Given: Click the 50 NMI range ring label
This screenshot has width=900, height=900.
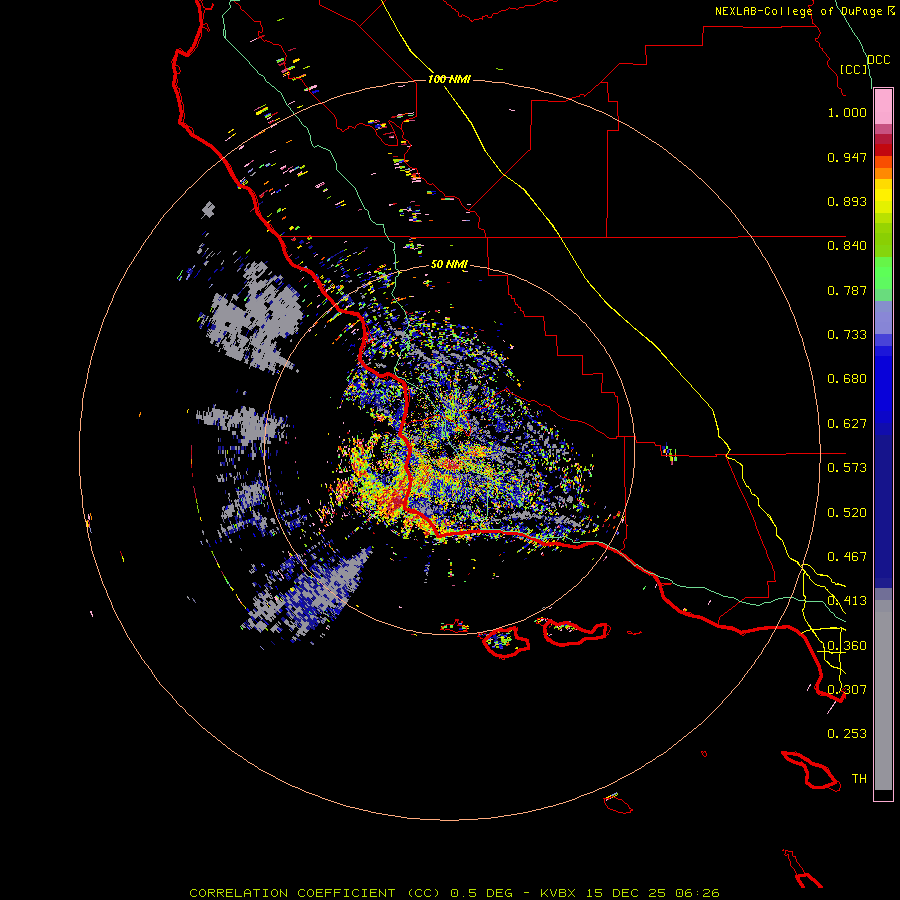Looking at the screenshot, I should [449, 264].
